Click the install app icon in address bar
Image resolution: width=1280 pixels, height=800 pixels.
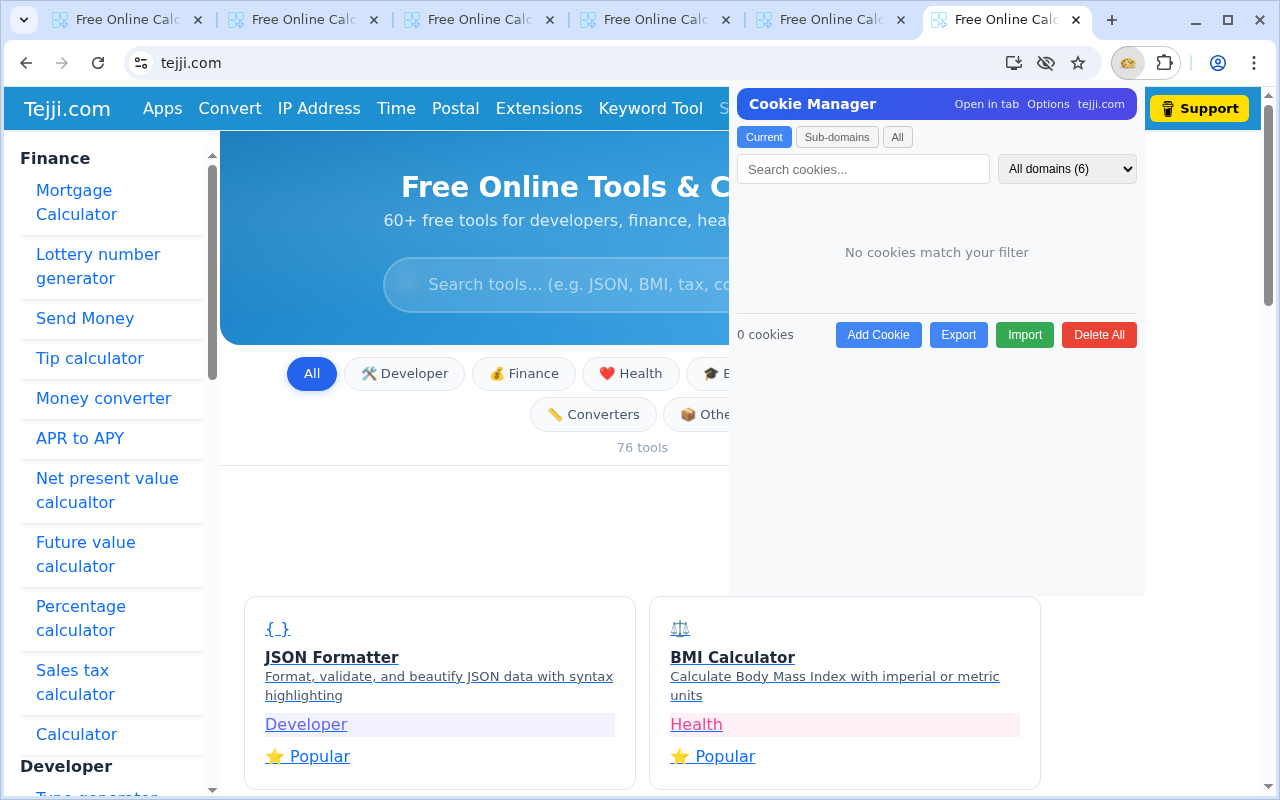tap(1014, 63)
